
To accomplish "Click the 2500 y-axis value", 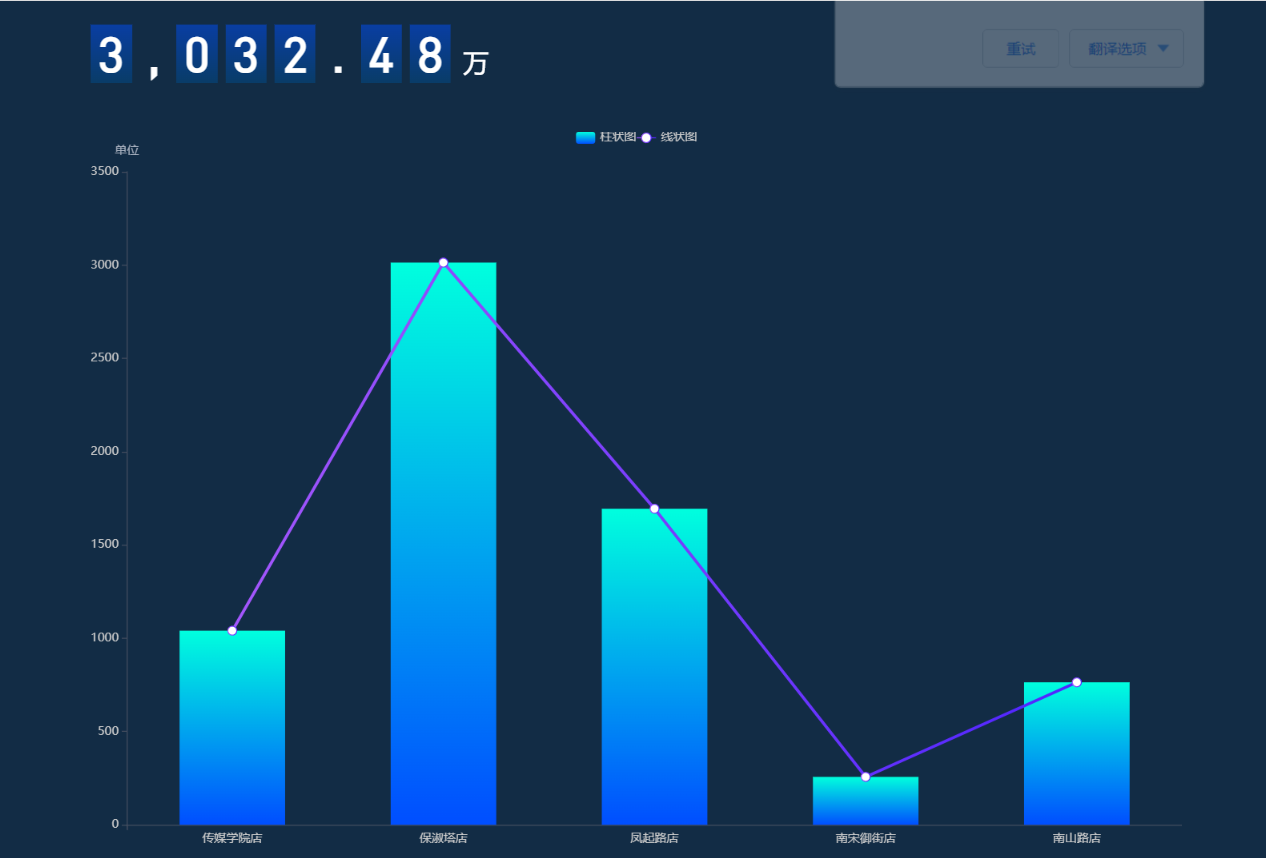I will (106, 358).
